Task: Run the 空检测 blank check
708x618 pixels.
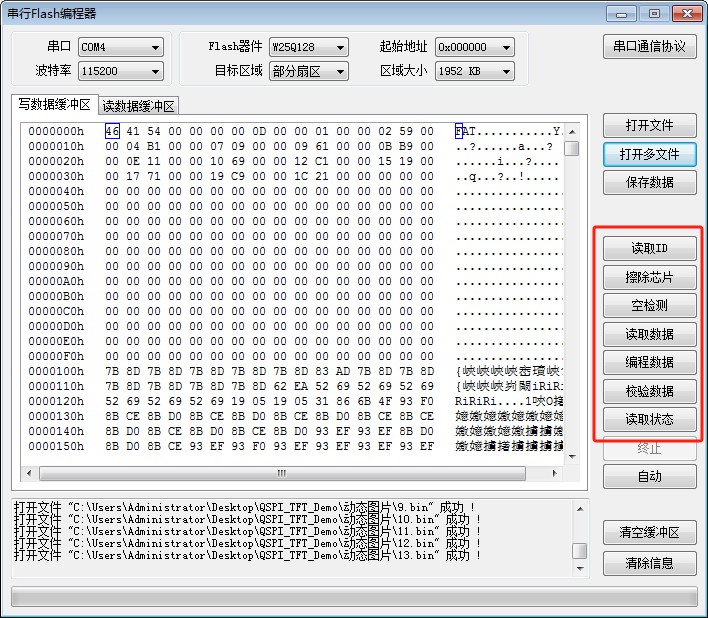Action: [x=649, y=306]
